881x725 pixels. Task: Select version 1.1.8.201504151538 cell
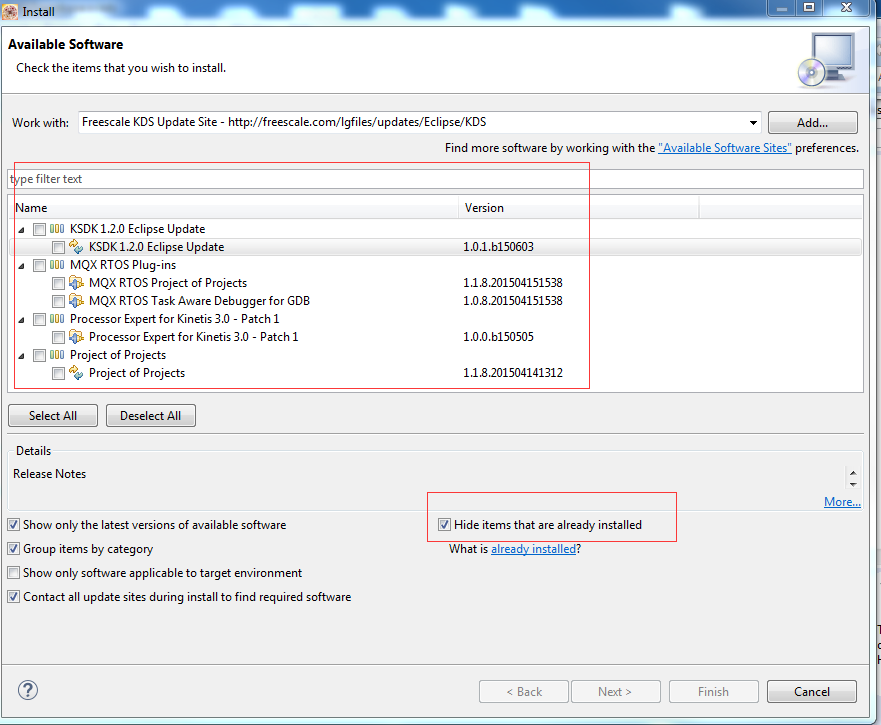512,283
